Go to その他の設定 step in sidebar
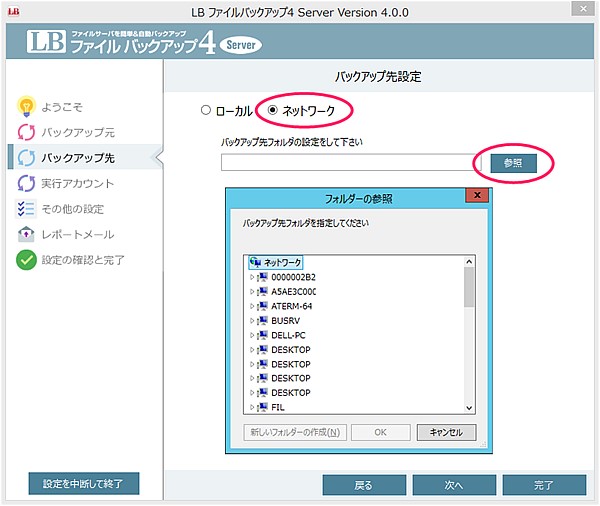 [x=73, y=209]
